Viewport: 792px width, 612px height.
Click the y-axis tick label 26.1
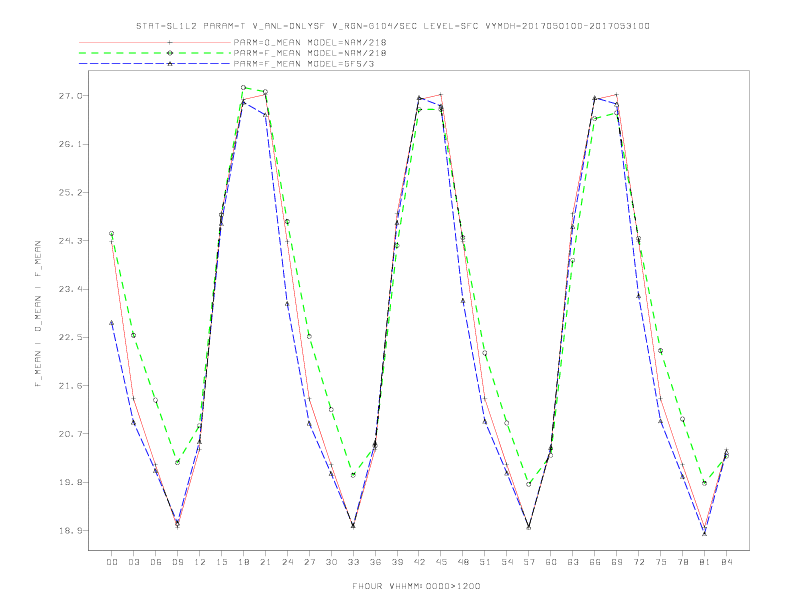coord(70,144)
